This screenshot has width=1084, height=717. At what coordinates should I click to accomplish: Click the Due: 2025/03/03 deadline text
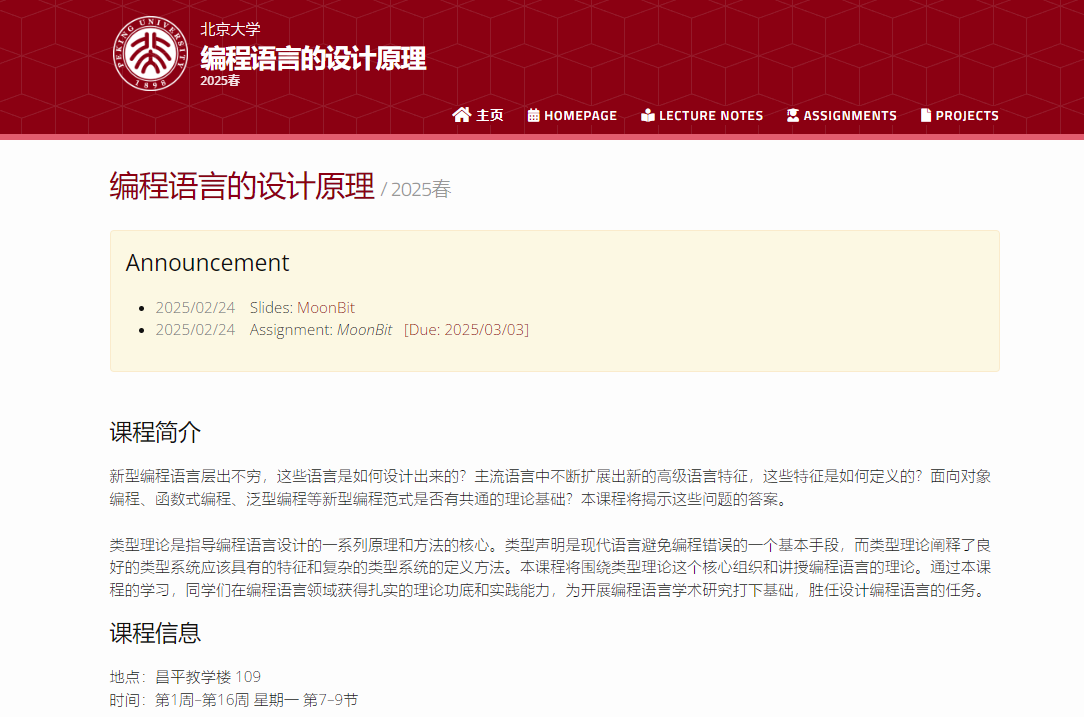pyautogui.click(x=466, y=329)
